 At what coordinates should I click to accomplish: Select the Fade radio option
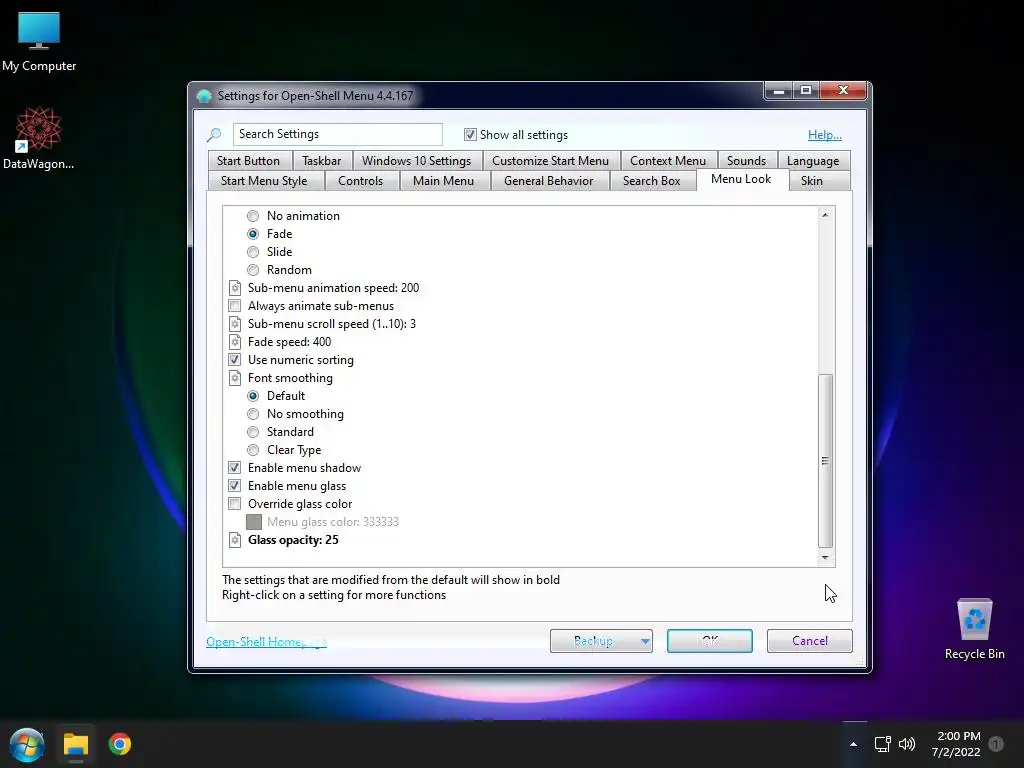pyautogui.click(x=253, y=234)
